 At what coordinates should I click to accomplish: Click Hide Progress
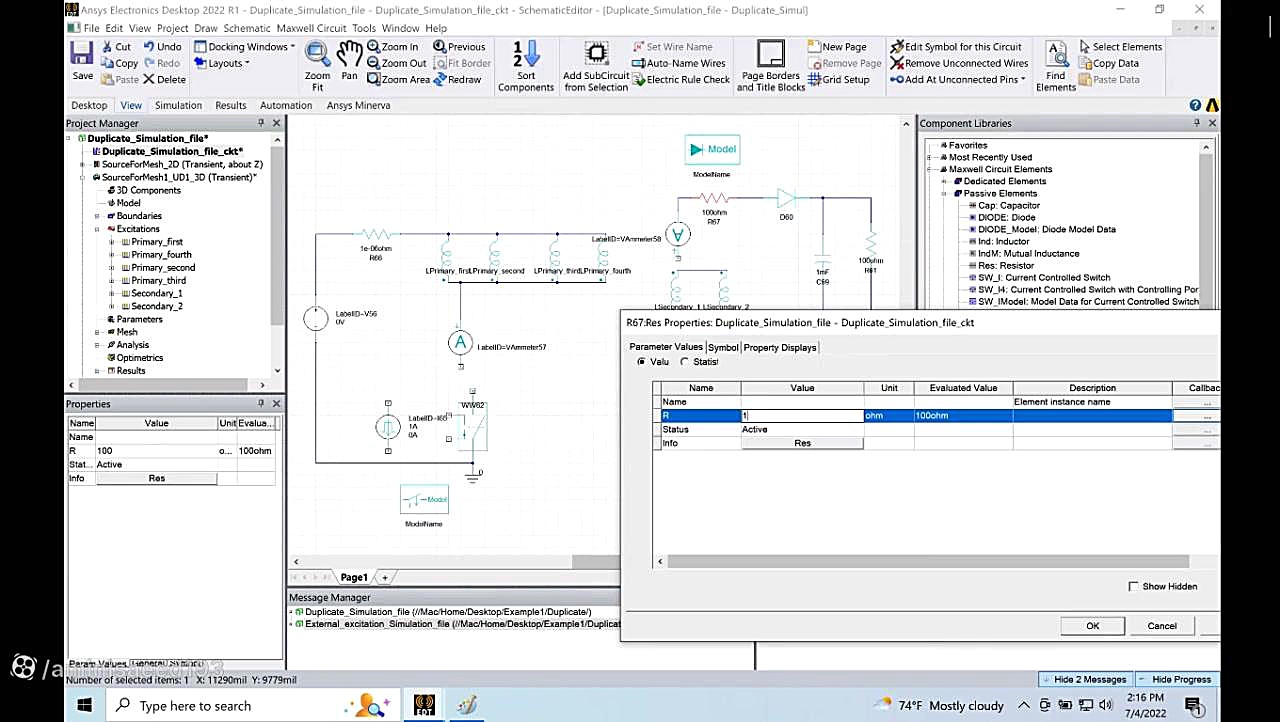click(x=1175, y=679)
